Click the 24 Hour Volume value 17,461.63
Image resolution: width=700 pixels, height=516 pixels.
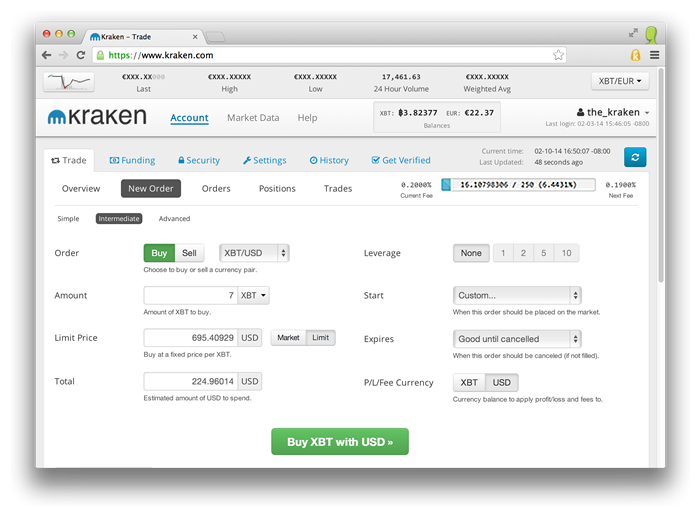[x=401, y=77]
